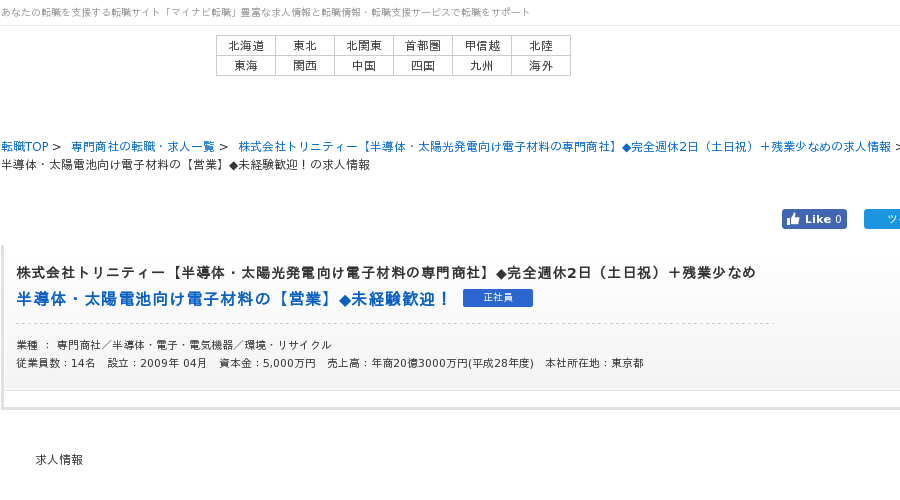Go to 転職TOP breadcrumb link
Image resolution: width=900 pixels, height=500 pixels.
click(25, 146)
